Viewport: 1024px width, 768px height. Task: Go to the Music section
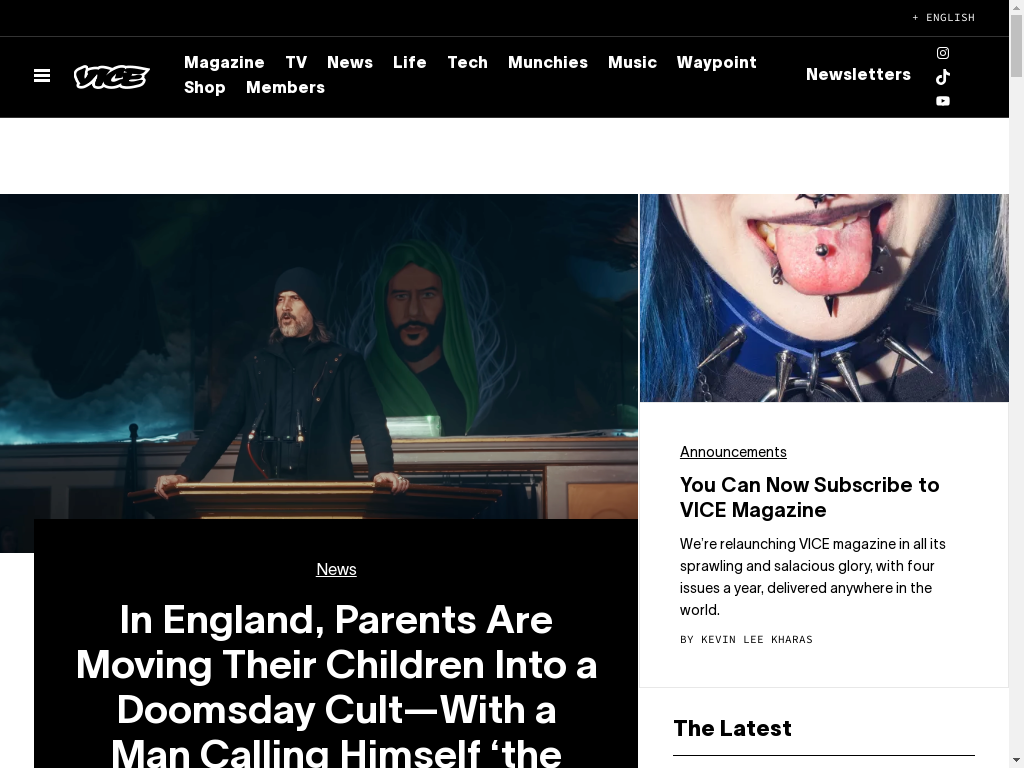pos(632,63)
